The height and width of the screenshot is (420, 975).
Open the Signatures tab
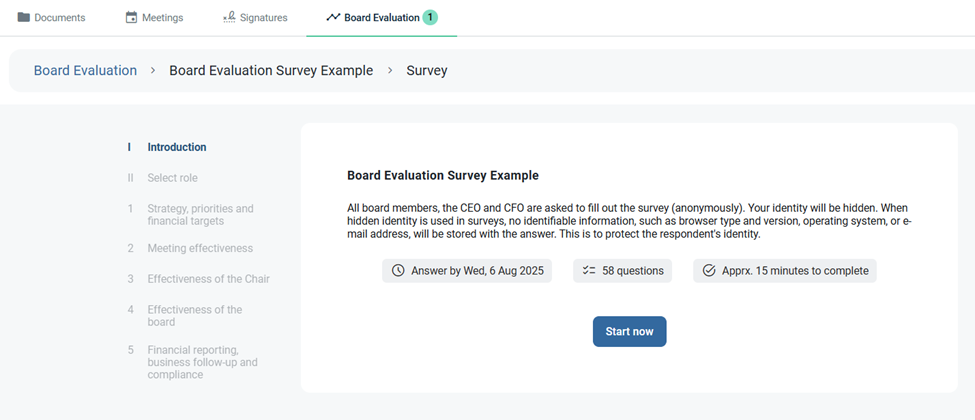click(255, 17)
